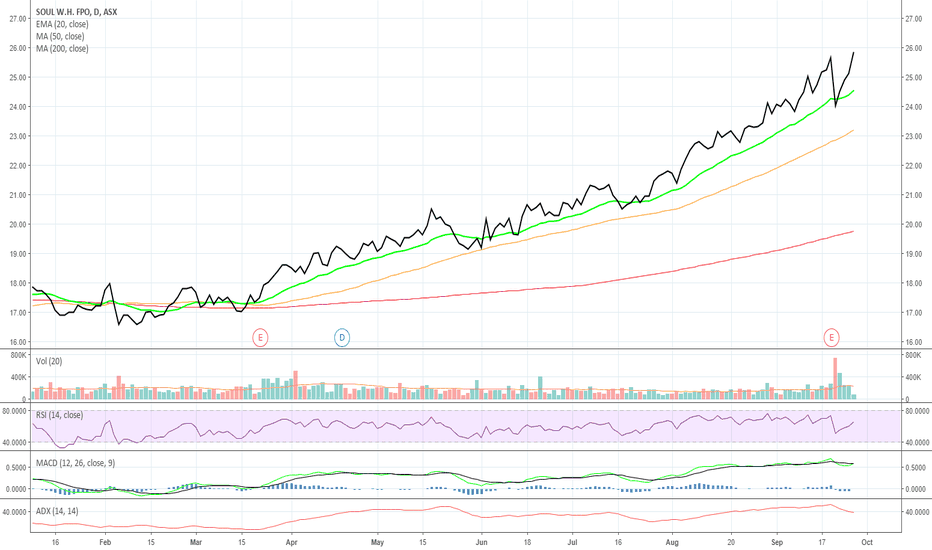Select the RSI (14, close) legend
The width and height of the screenshot is (932, 550).
point(59,415)
